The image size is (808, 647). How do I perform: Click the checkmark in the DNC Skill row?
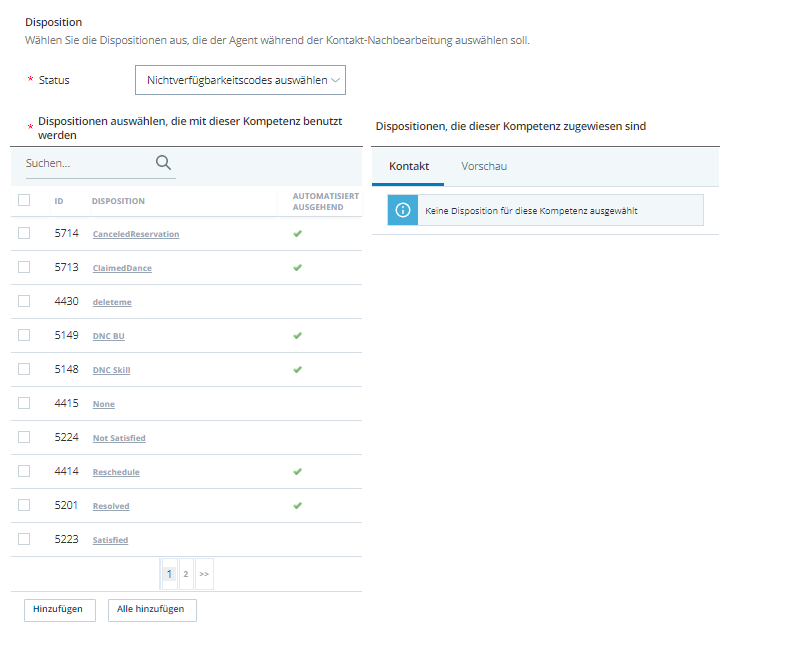click(x=297, y=370)
